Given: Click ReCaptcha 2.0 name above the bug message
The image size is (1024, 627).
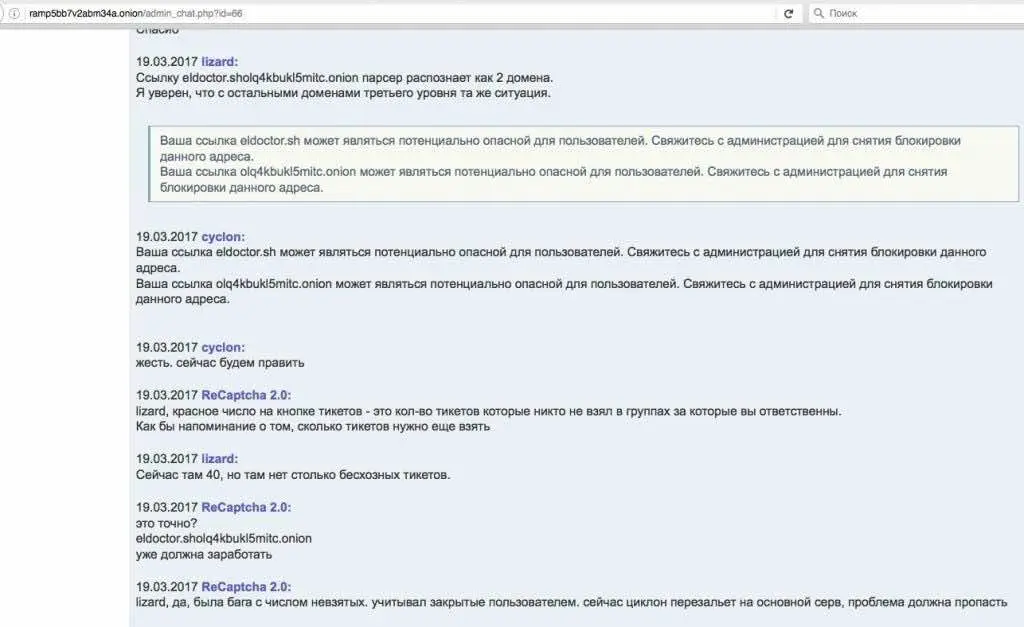Looking at the screenshot, I should (x=246, y=586).
